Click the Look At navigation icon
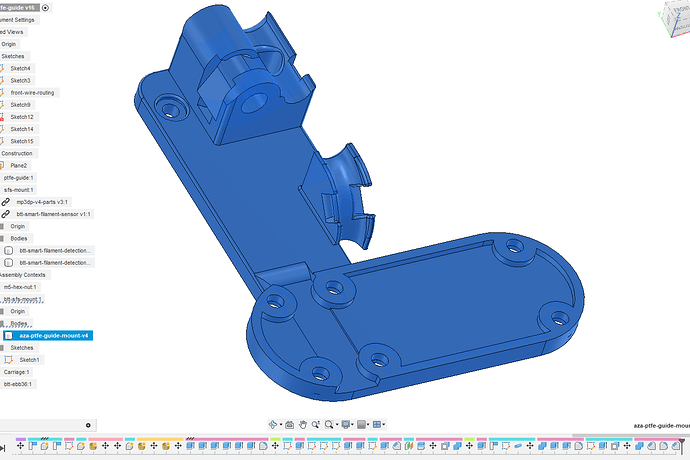 pyautogui.click(x=290, y=424)
